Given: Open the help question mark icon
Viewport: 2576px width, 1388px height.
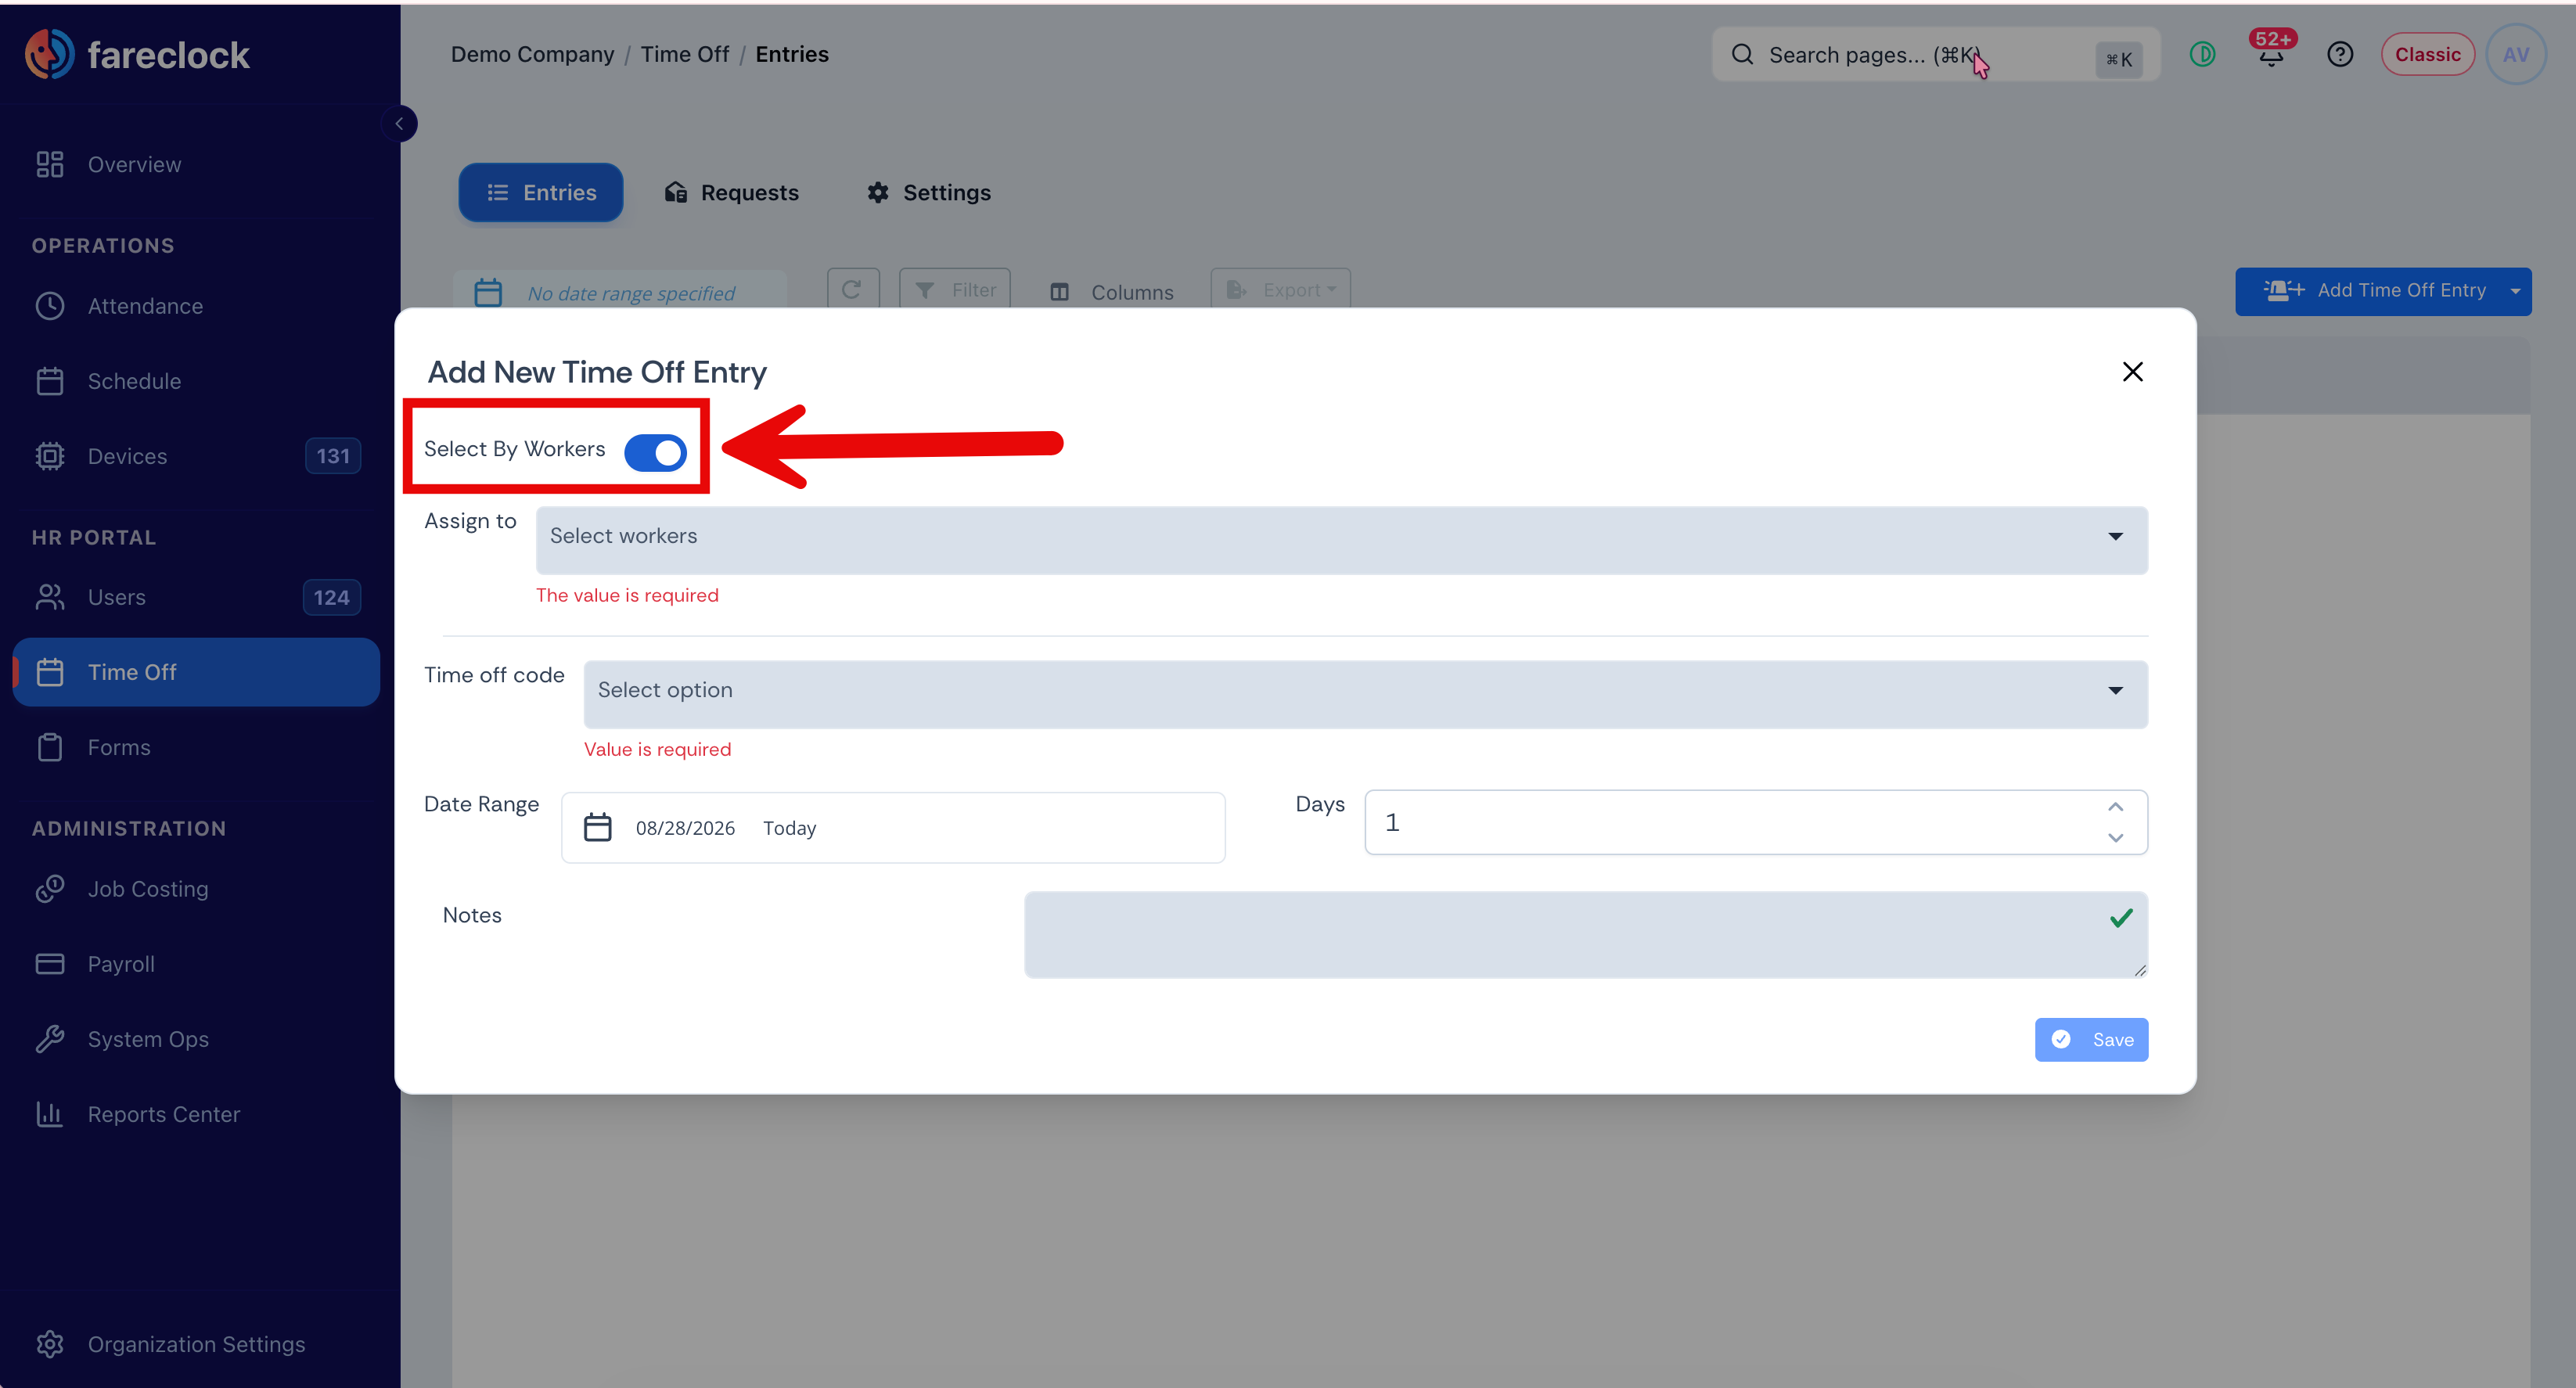Looking at the screenshot, I should pos(2339,54).
